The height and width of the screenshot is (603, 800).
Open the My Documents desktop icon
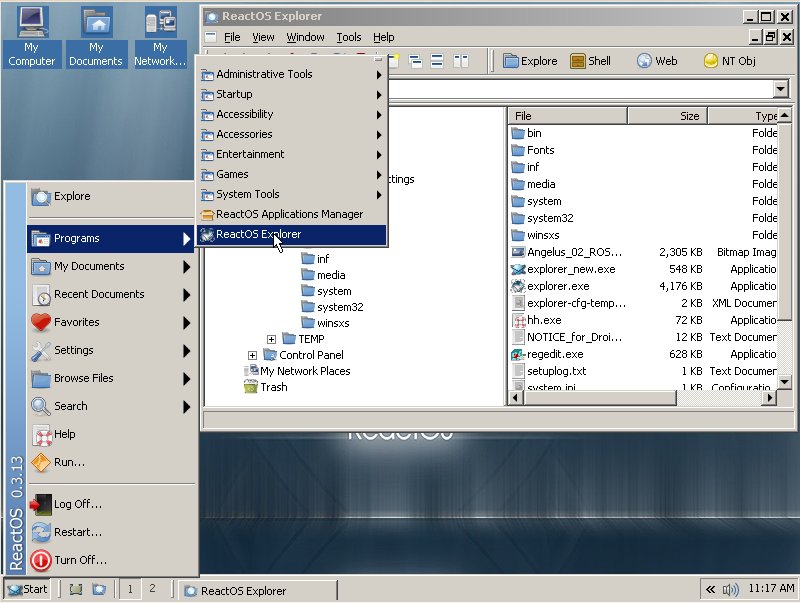tap(95, 21)
